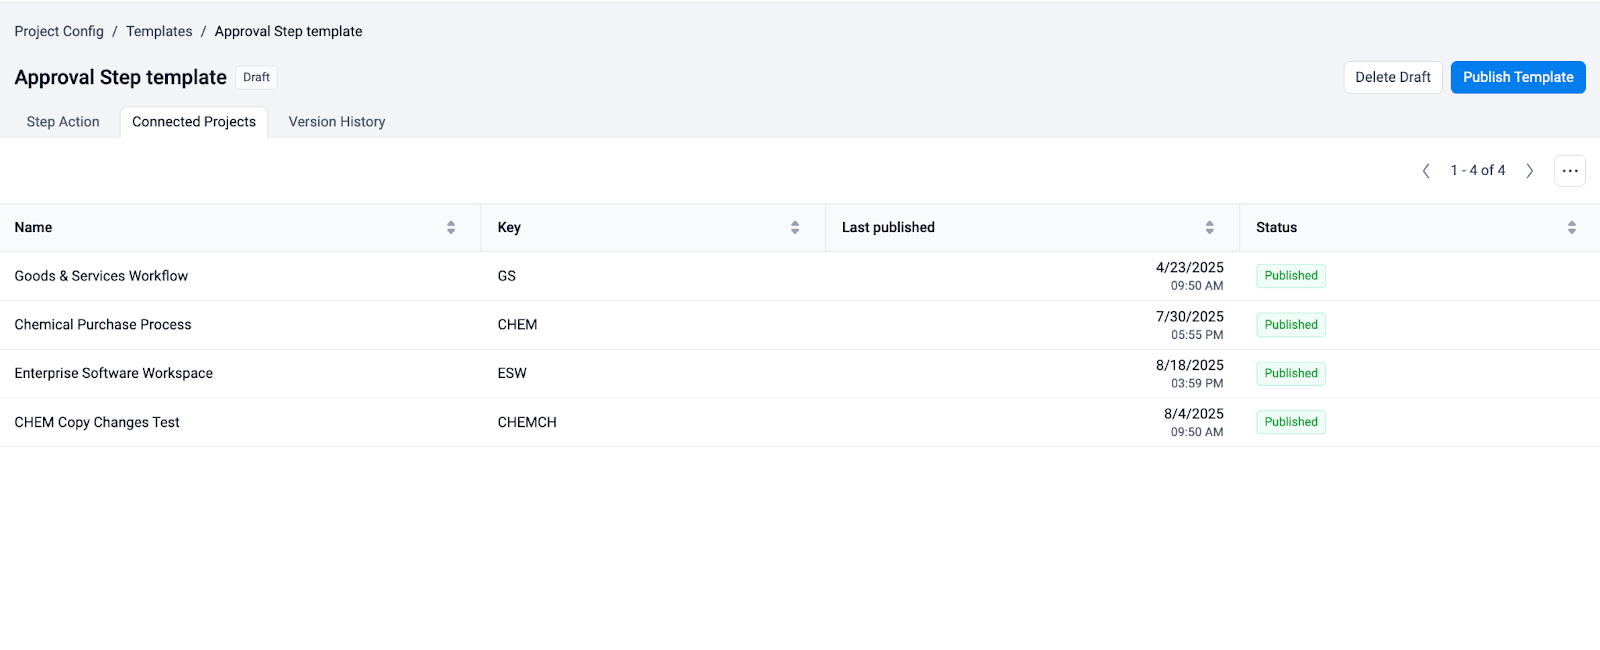Click the Key column sort icon
Screen dimensions: 1600x650
pos(795,228)
